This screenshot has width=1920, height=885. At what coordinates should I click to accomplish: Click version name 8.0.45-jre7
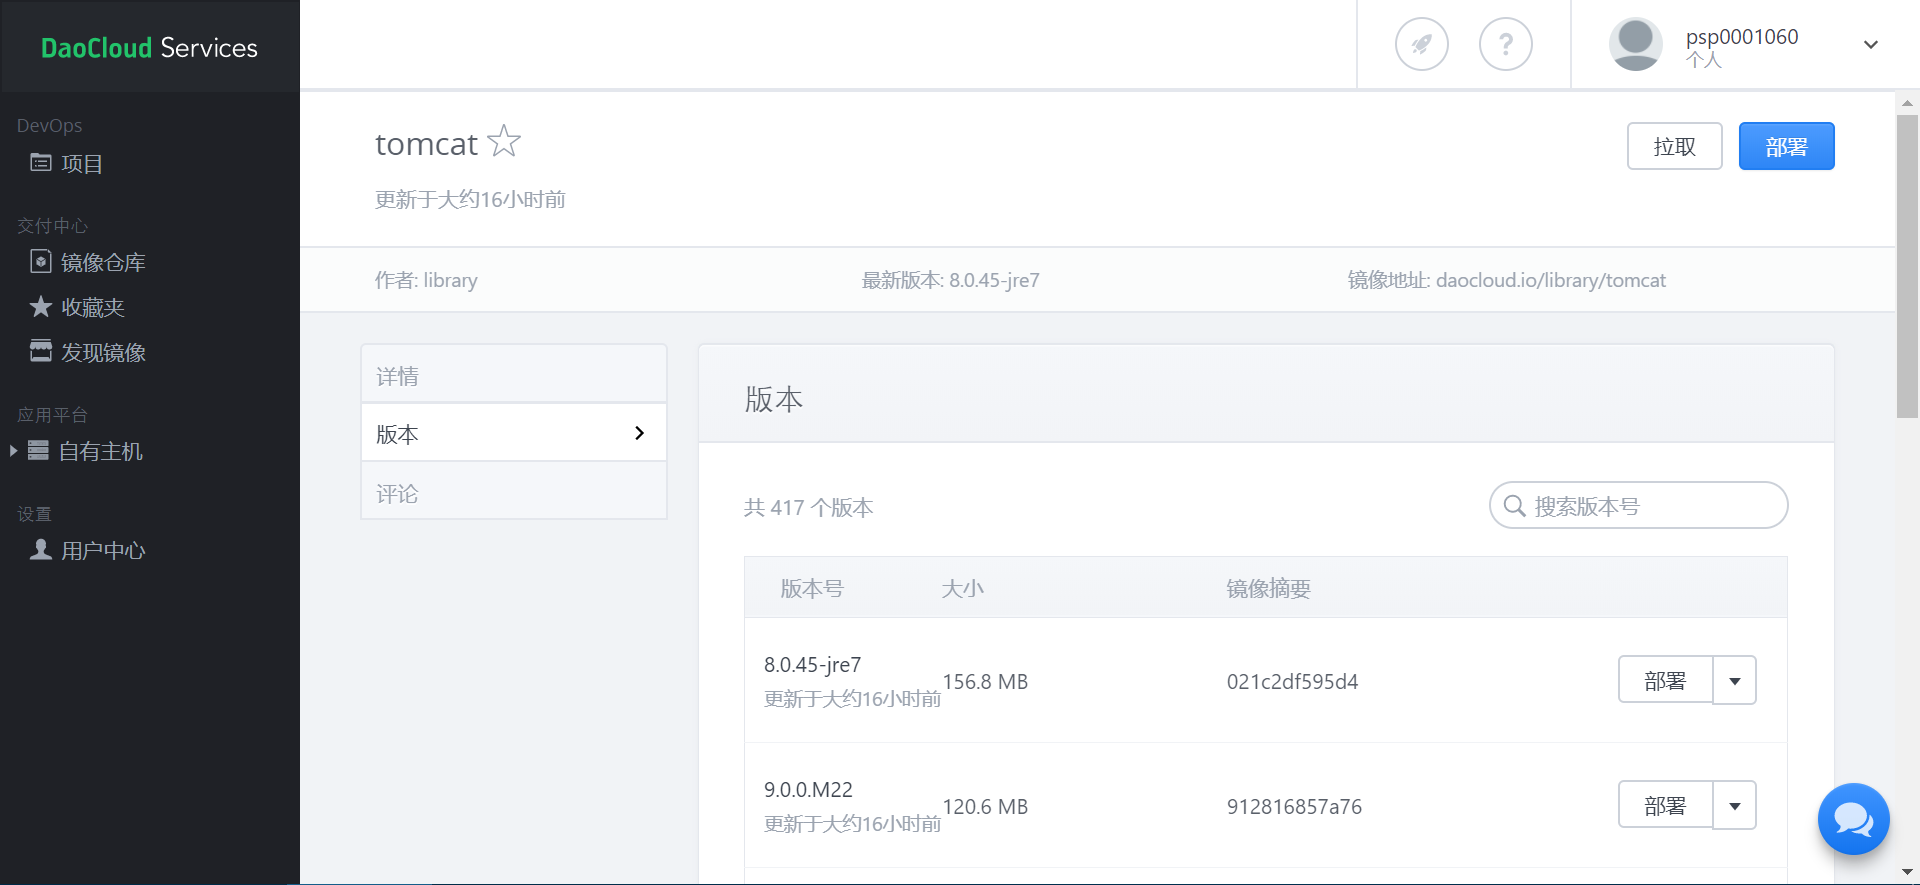[812, 665]
